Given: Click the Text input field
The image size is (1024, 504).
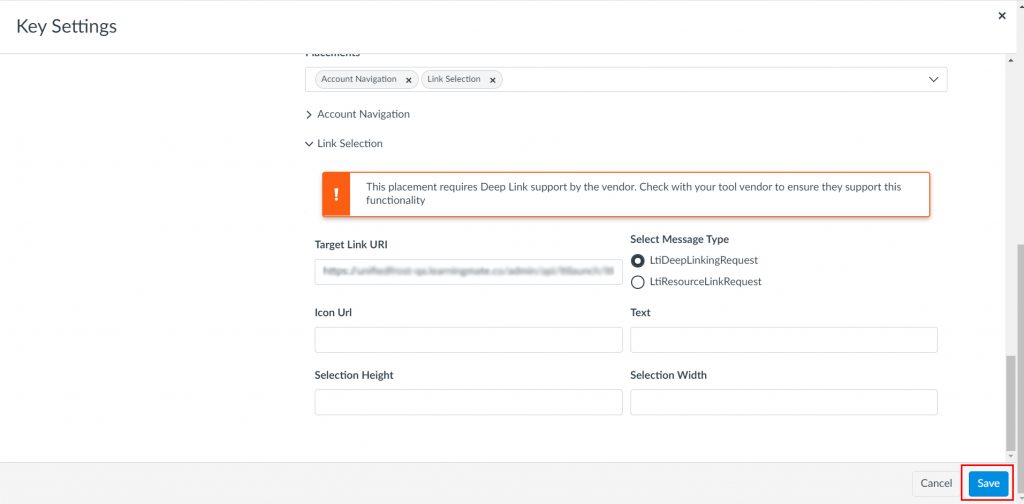Looking at the screenshot, I should click(783, 340).
